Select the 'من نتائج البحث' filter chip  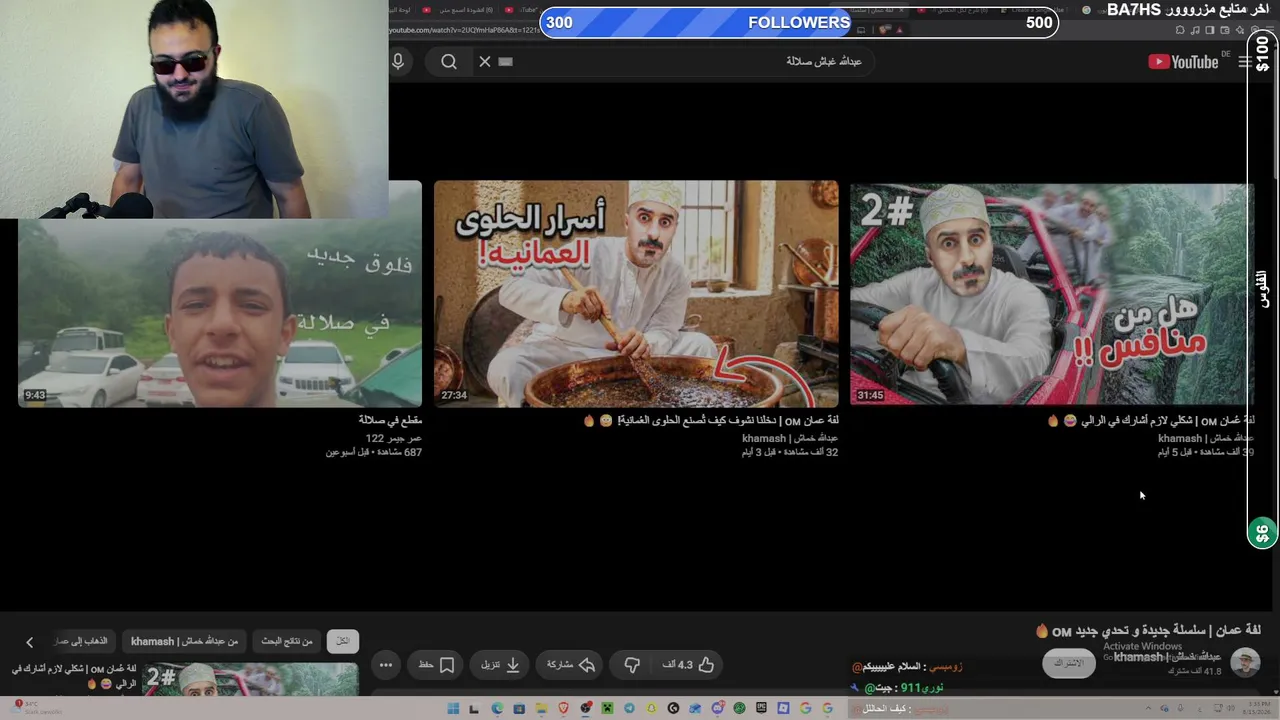point(287,641)
